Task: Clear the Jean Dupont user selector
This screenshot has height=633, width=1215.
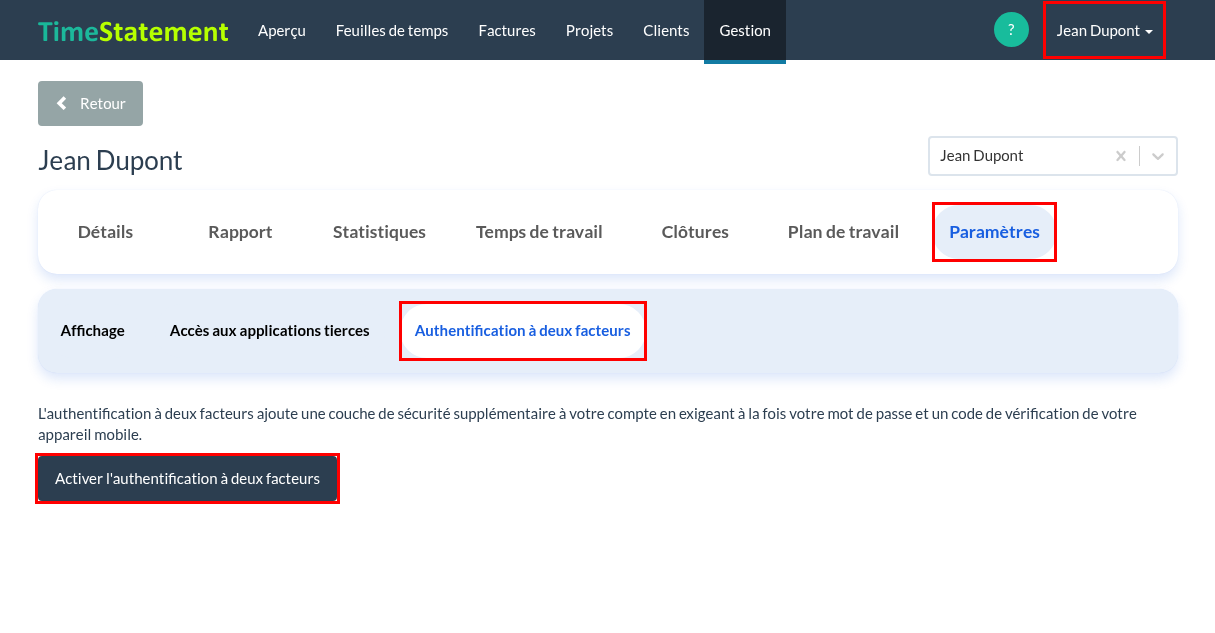Action: [x=1121, y=156]
